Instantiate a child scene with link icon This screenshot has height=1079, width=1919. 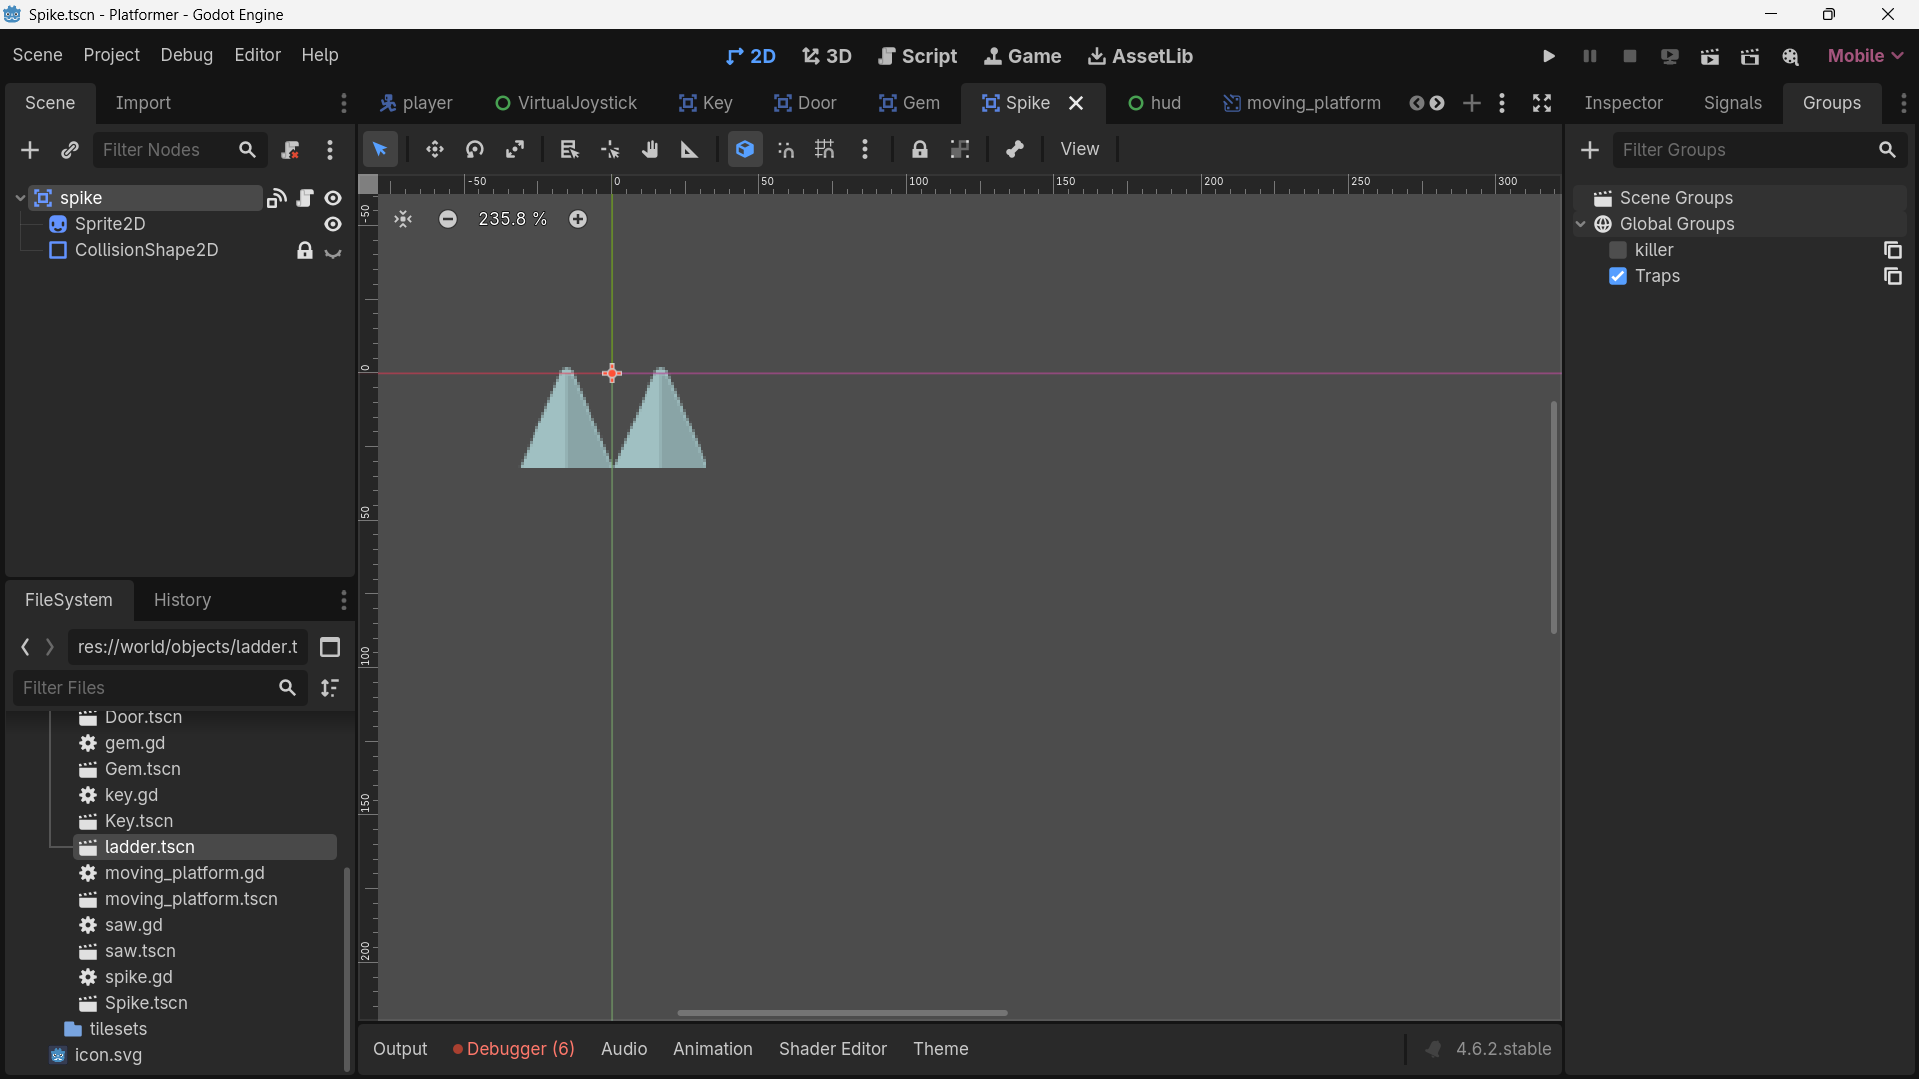tap(70, 150)
